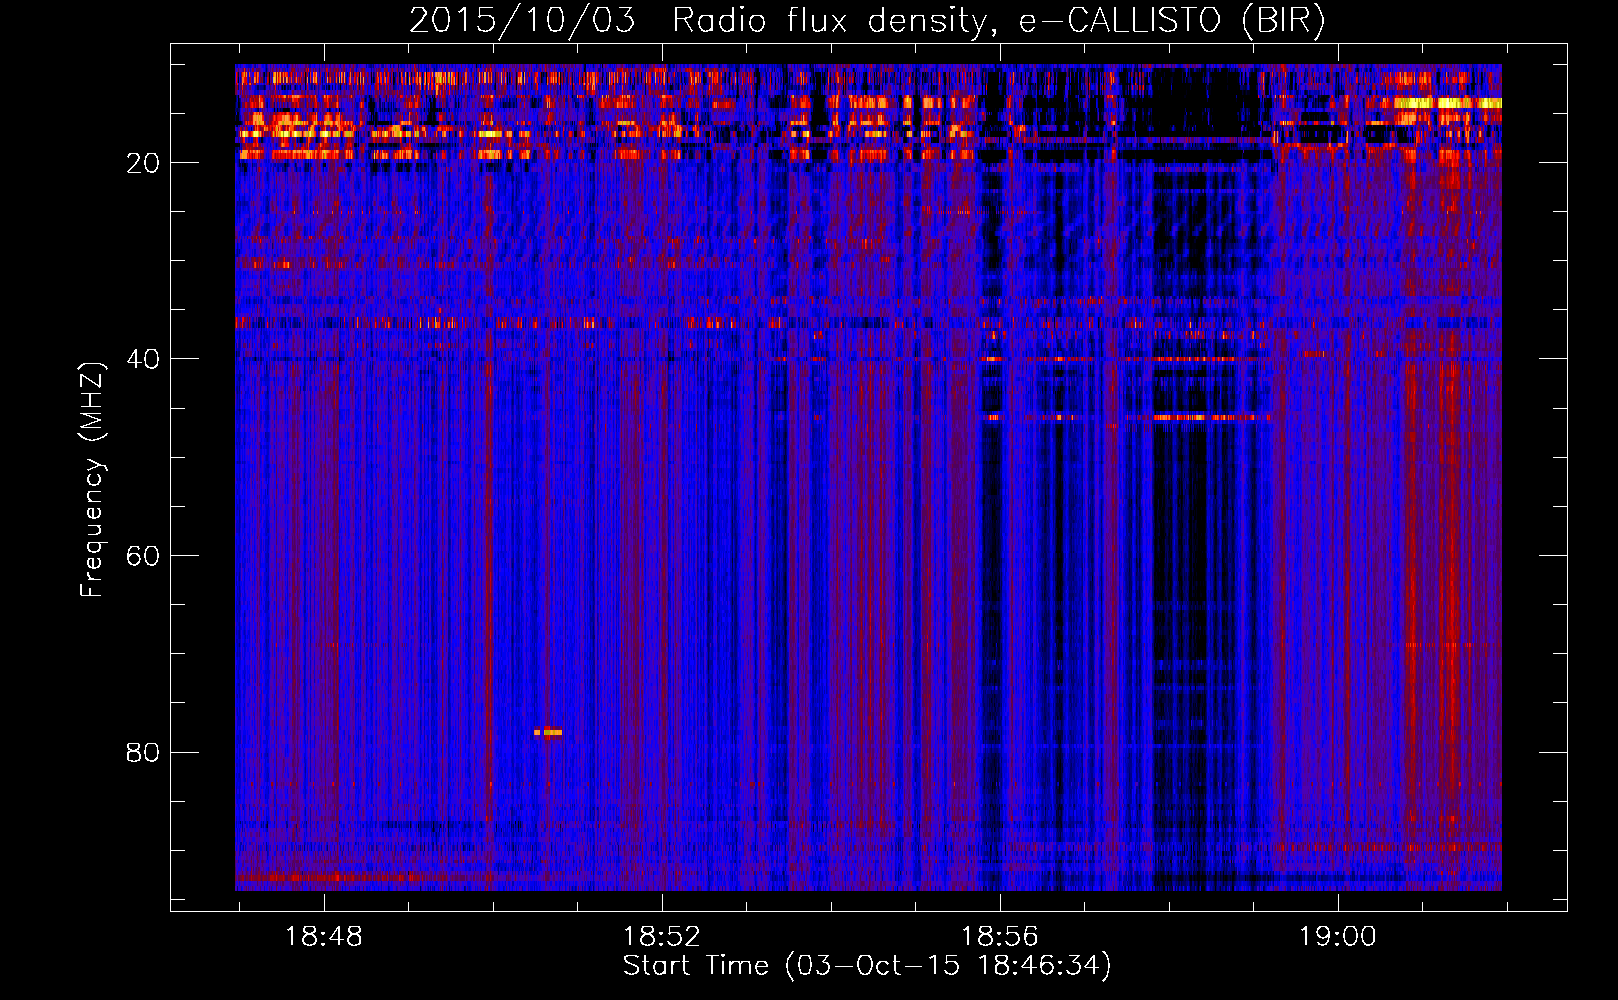Screen dimensions: 1618x1000
Task: Select the 40 MHz frequency tick label
Action: [x=143, y=359]
